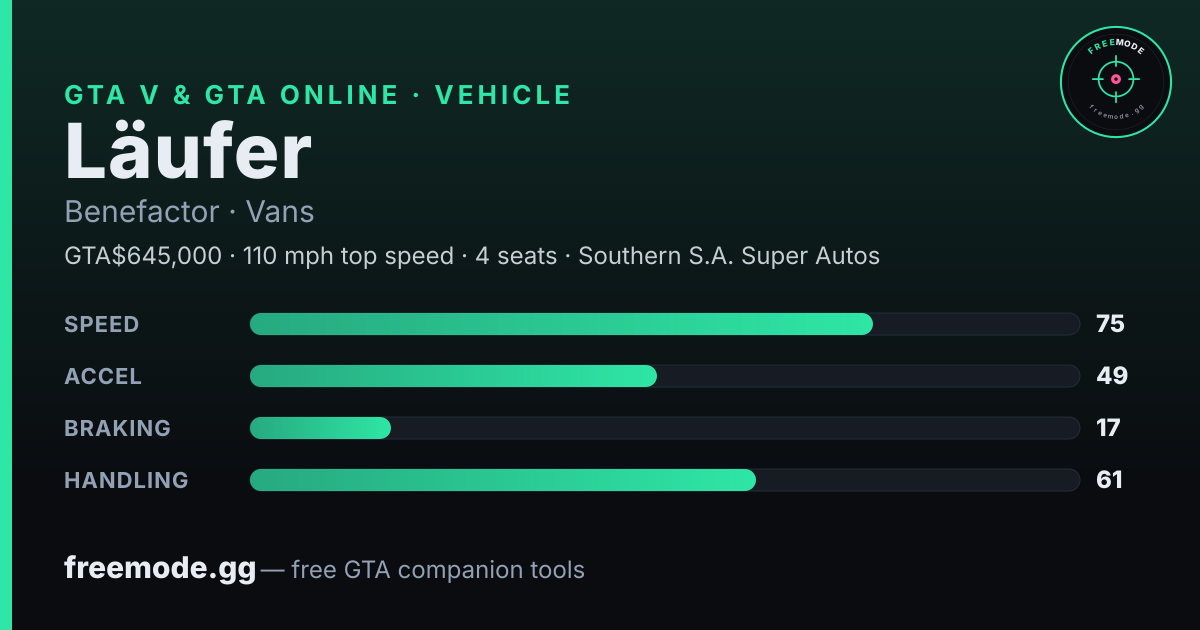Click the GTA V & GTA ONLINE heading
This screenshot has width=1200, height=630.
(x=232, y=95)
